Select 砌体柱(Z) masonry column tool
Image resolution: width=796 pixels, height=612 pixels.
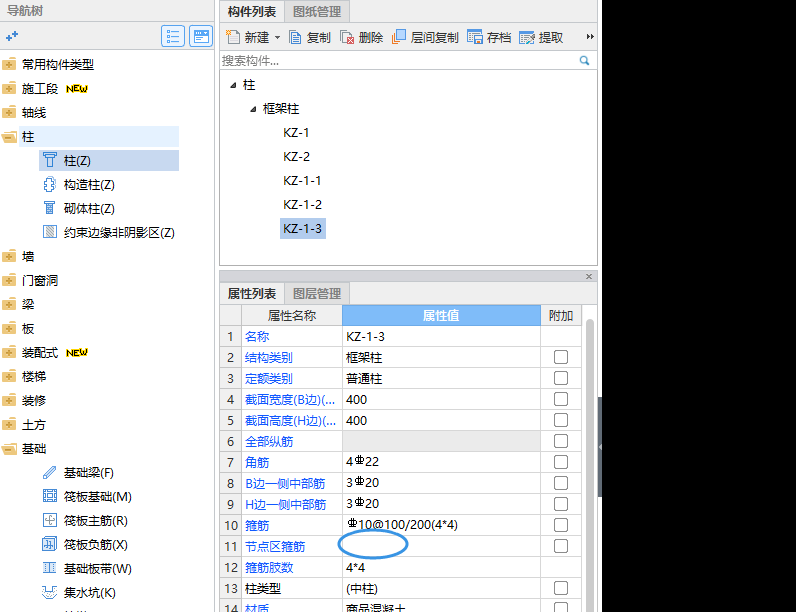(x=79, y=209)
